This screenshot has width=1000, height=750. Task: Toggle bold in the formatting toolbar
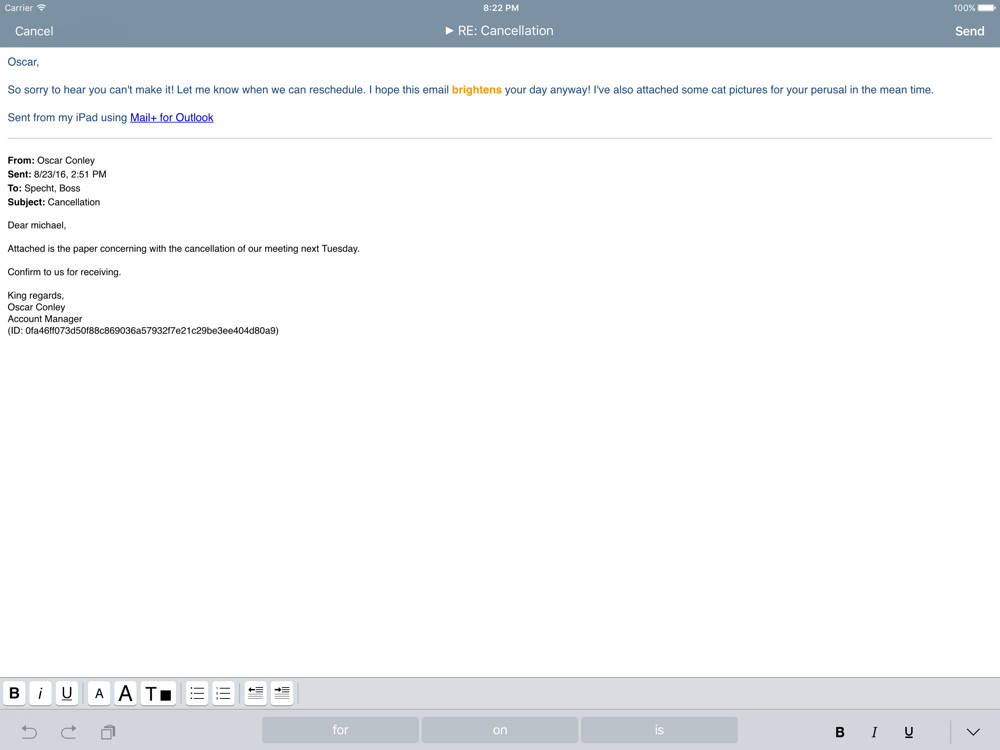pos(14,693)
